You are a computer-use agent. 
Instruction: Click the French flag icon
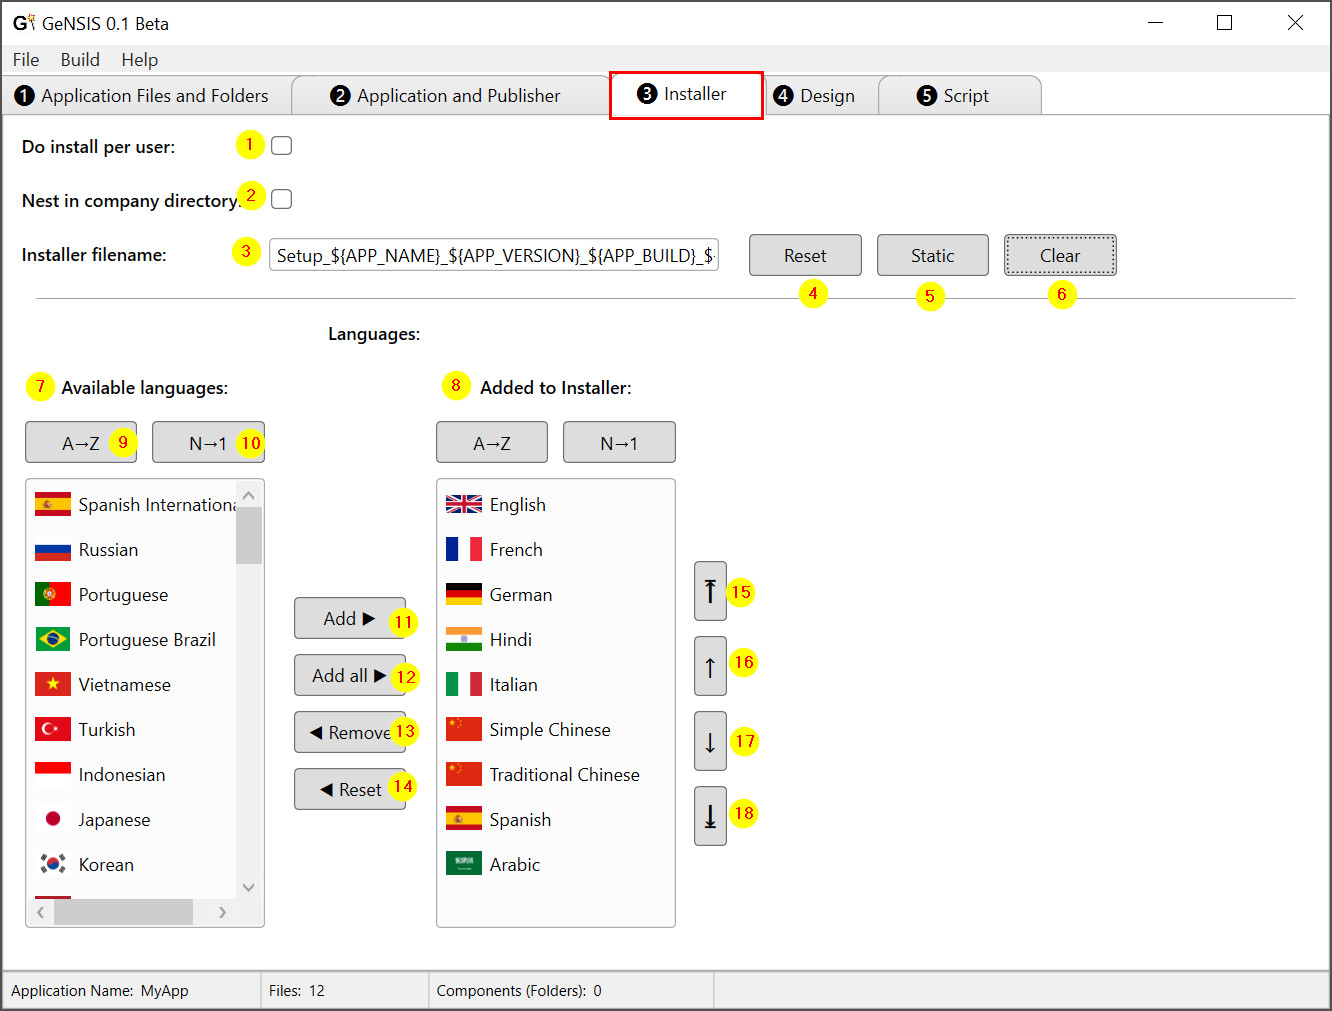(464, 549)
